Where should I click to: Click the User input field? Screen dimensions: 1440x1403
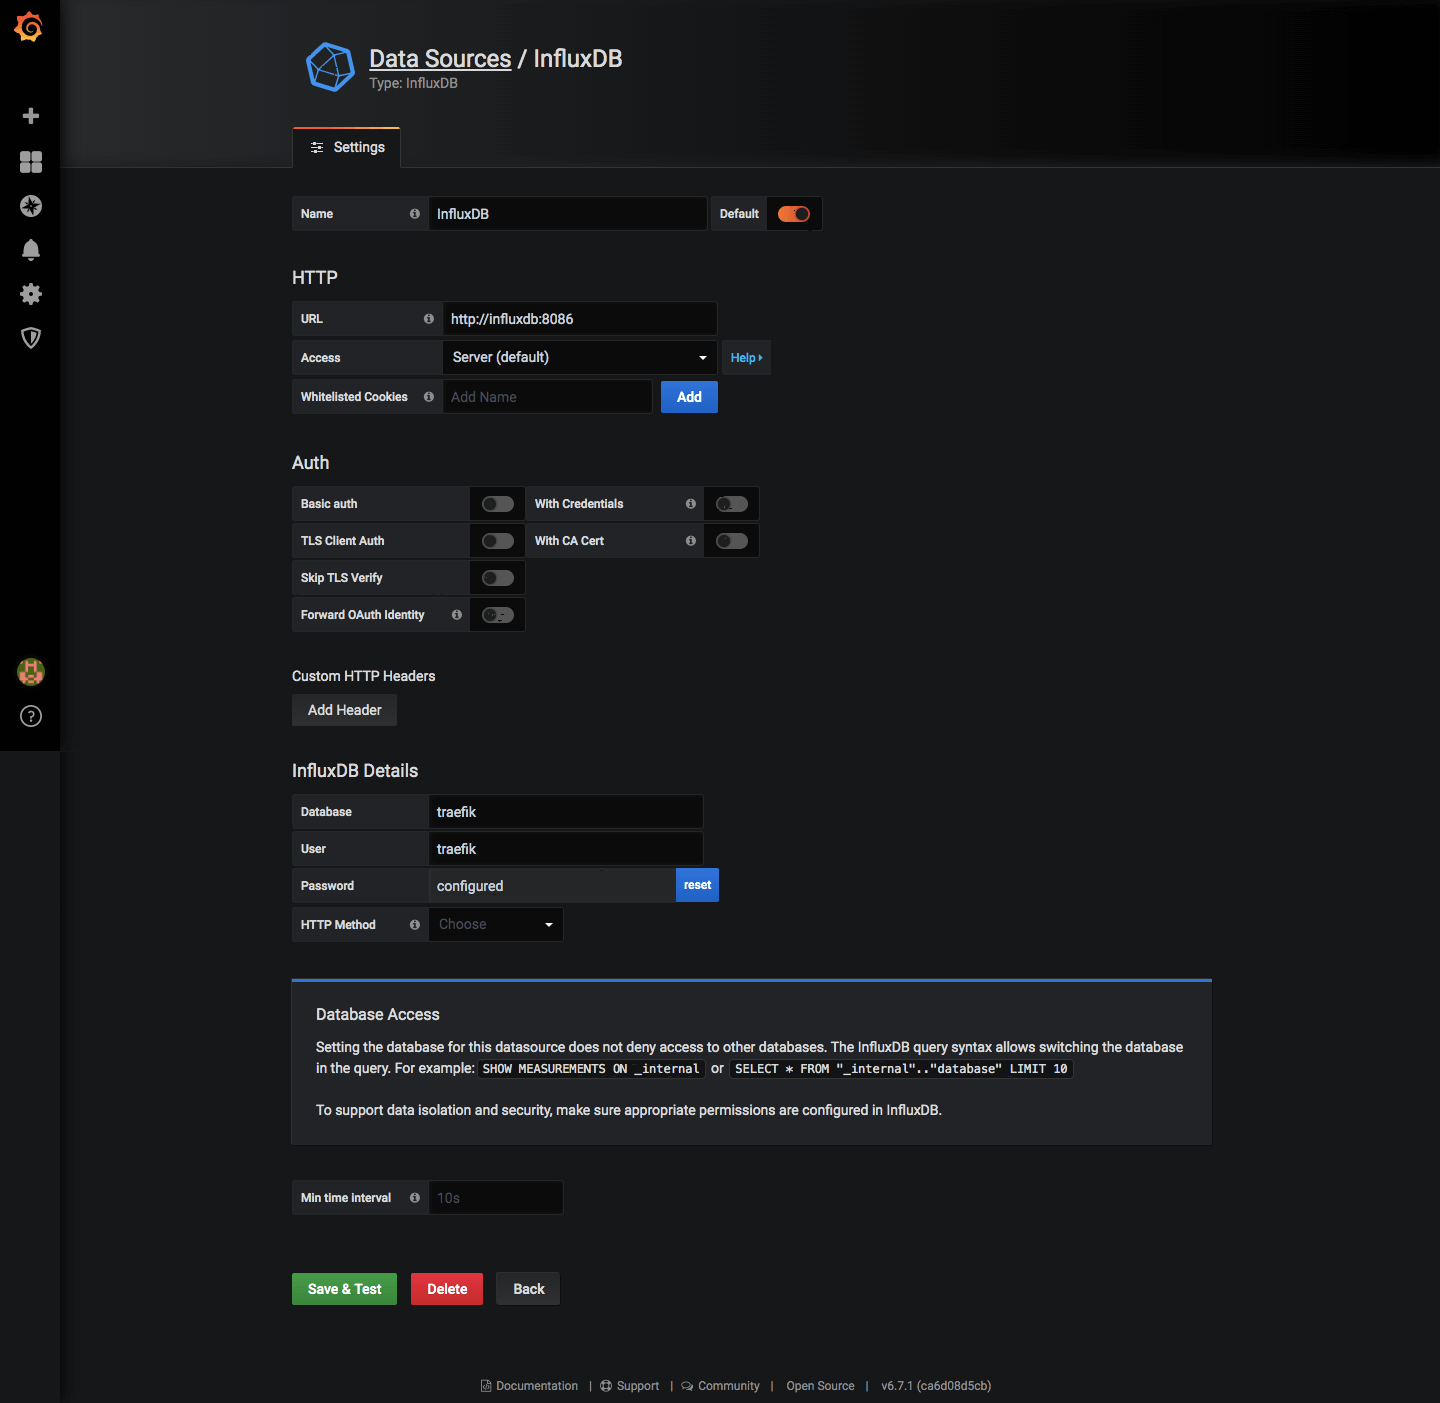tap(566, 849)
